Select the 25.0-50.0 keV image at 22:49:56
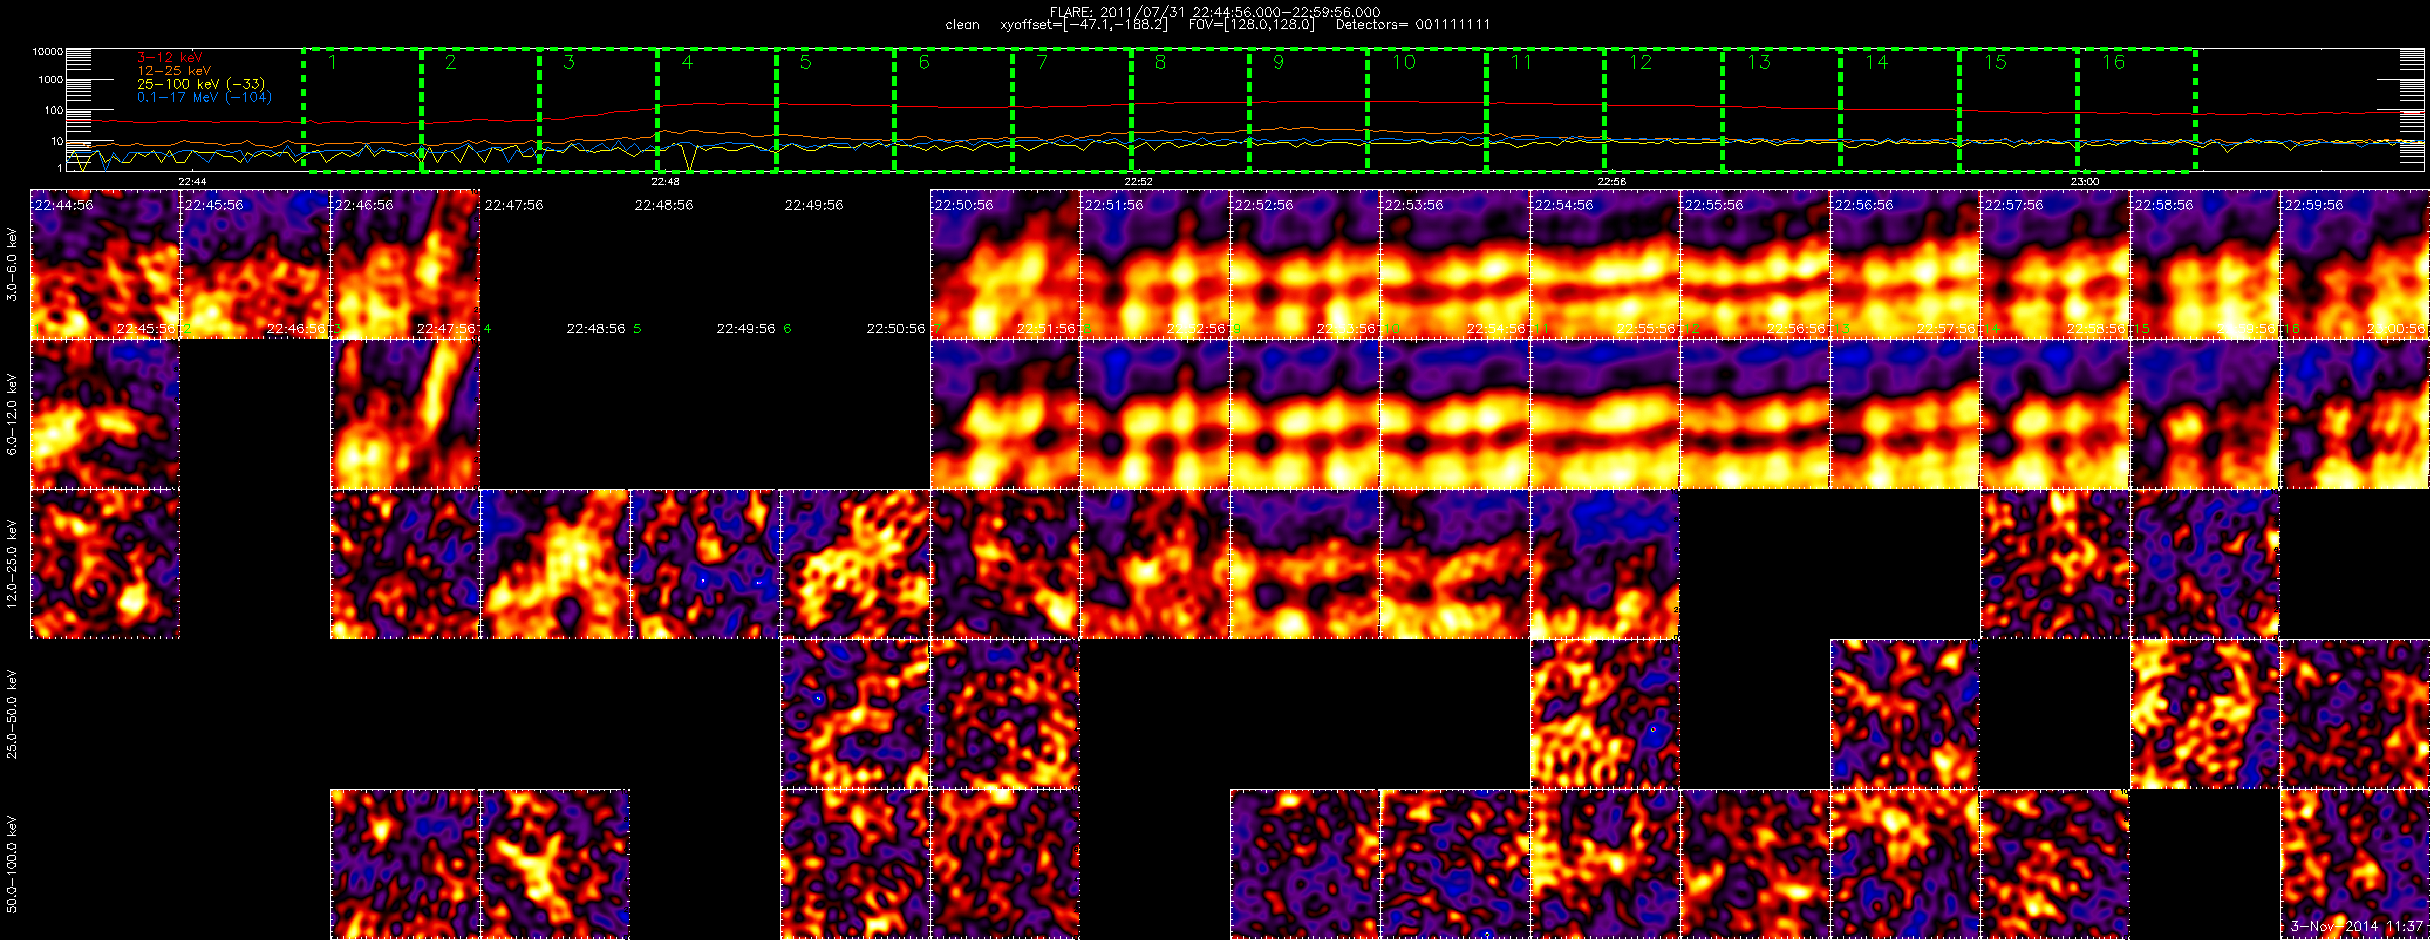Screen dimensions: 2430x940 pos(855,714)
